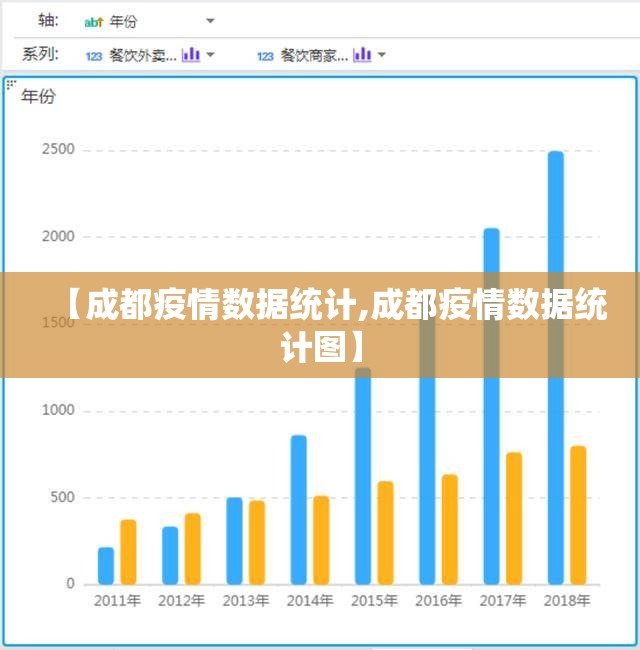Viewport: 640px width, 650px height.
Task: Click the abc text-type icon beside 年份
Action: point(93,22)
